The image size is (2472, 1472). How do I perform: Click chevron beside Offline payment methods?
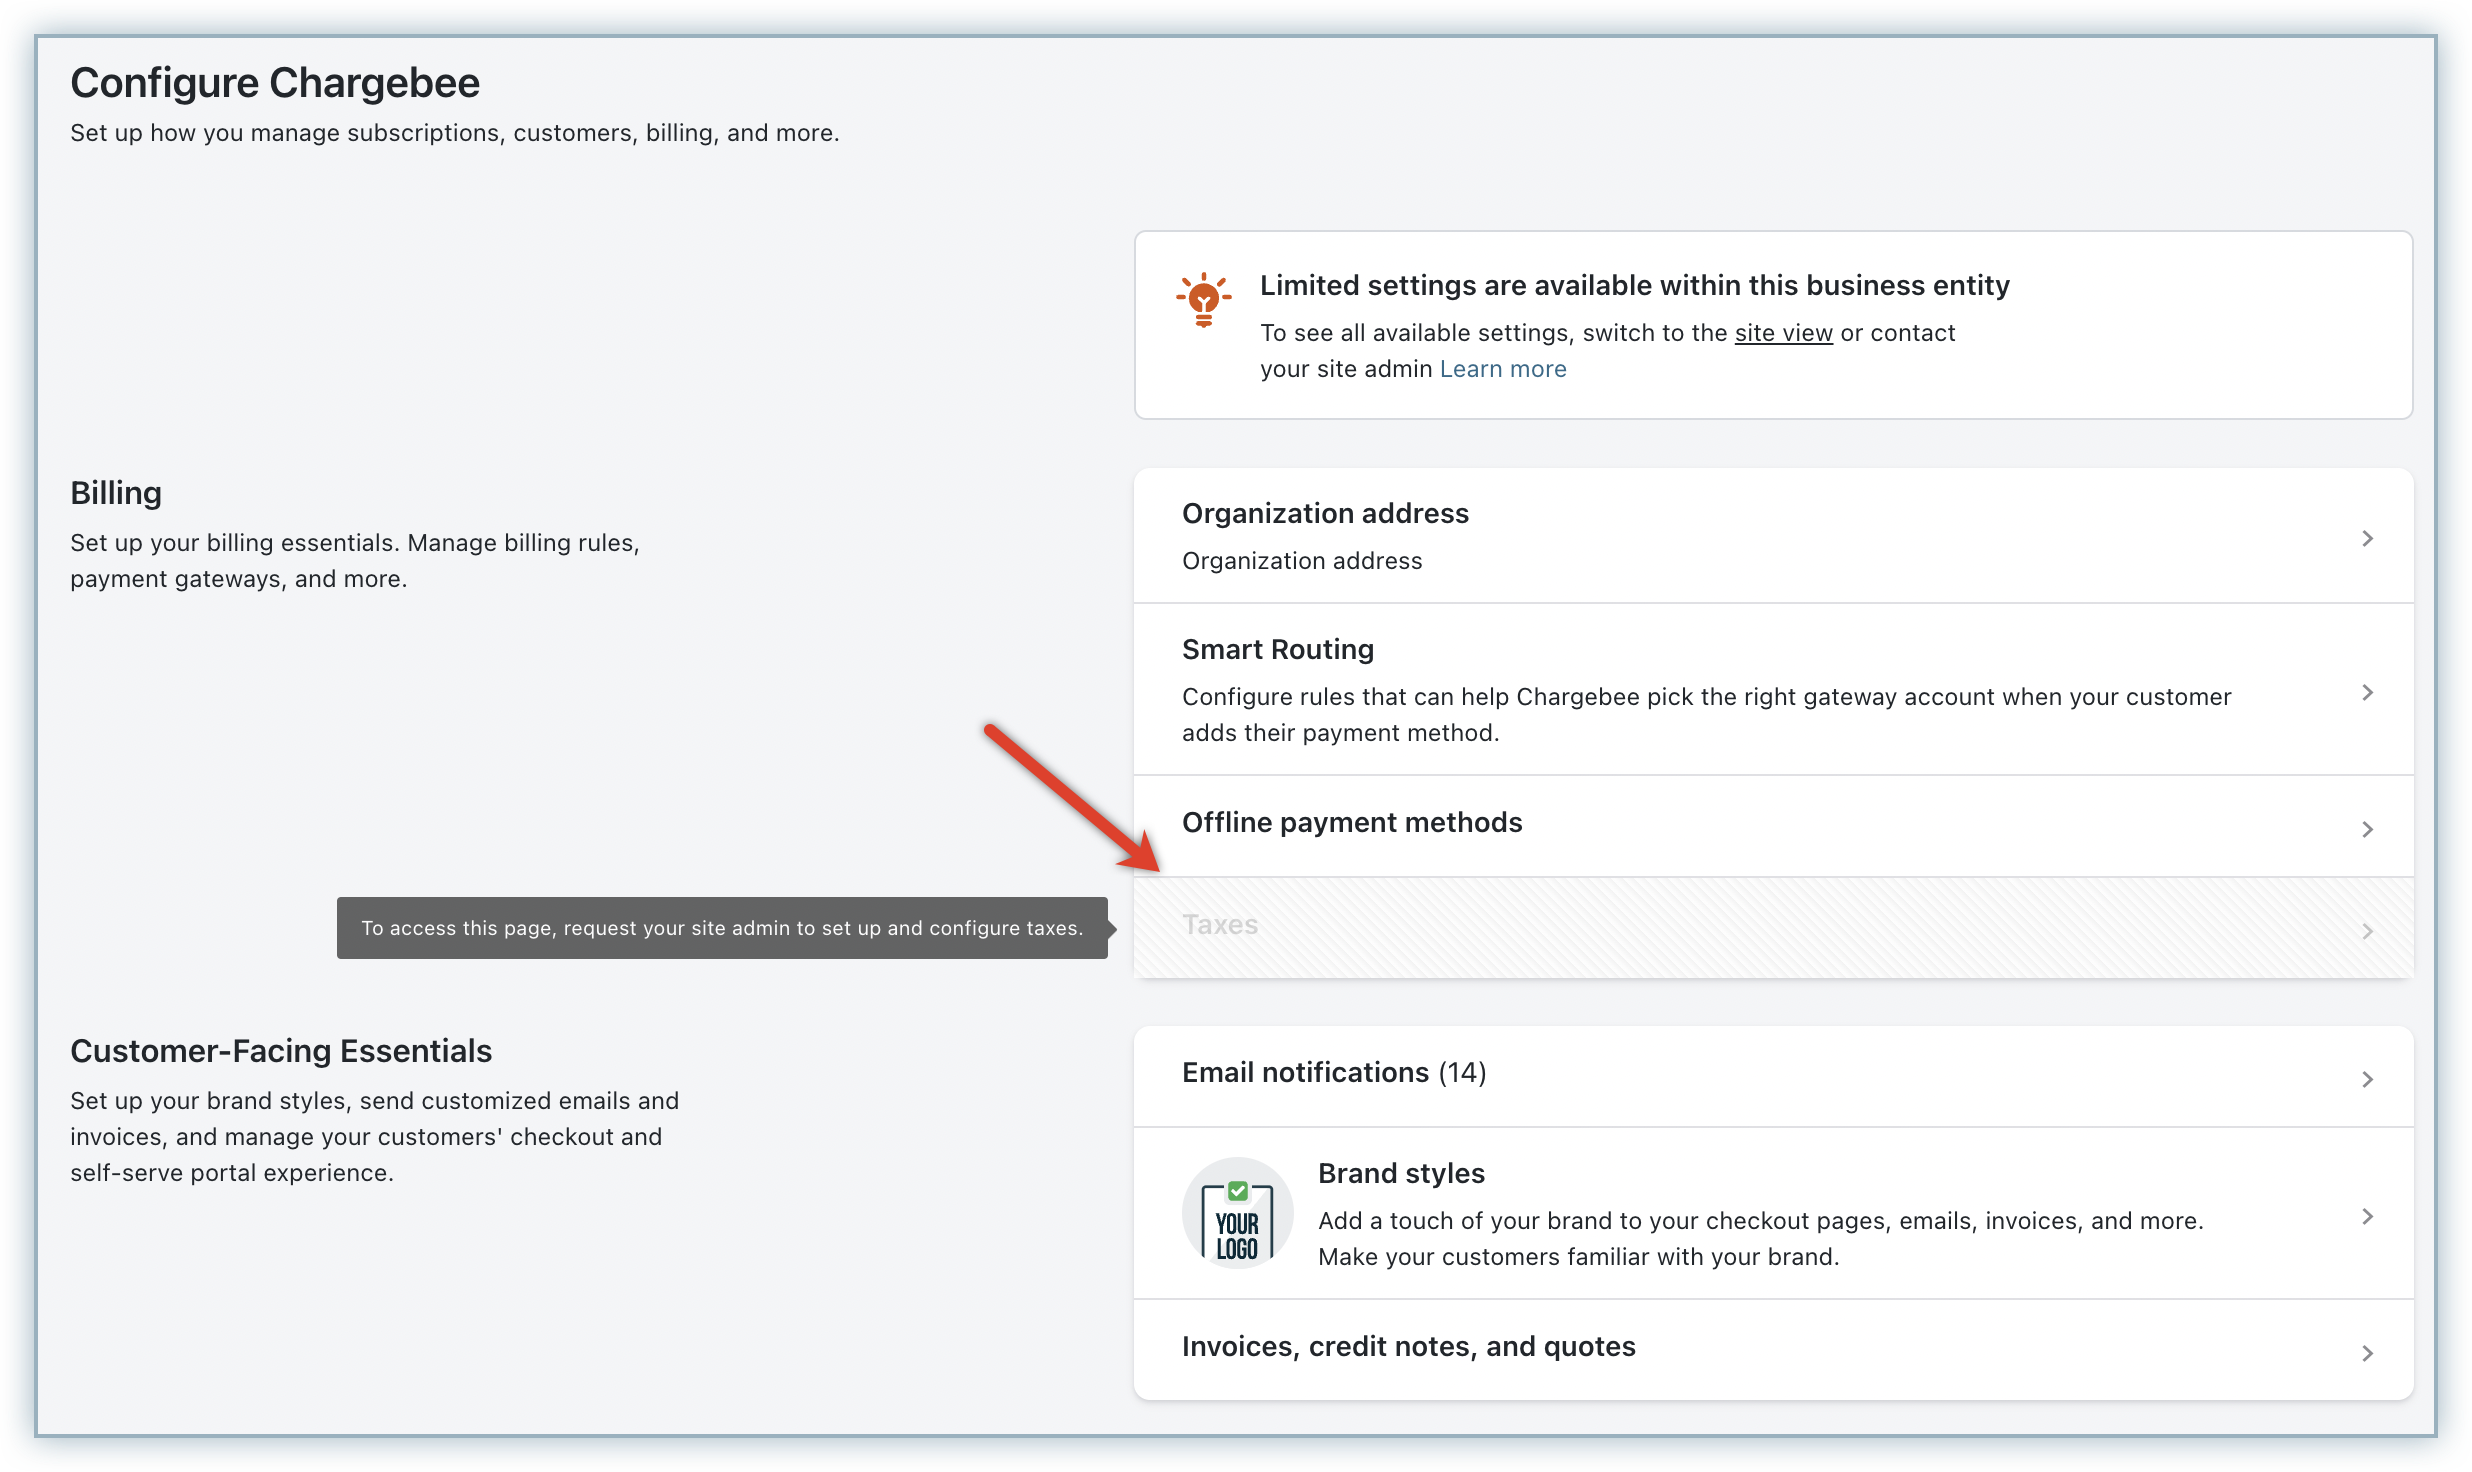pyautogui.click(x=2366, y=829)
